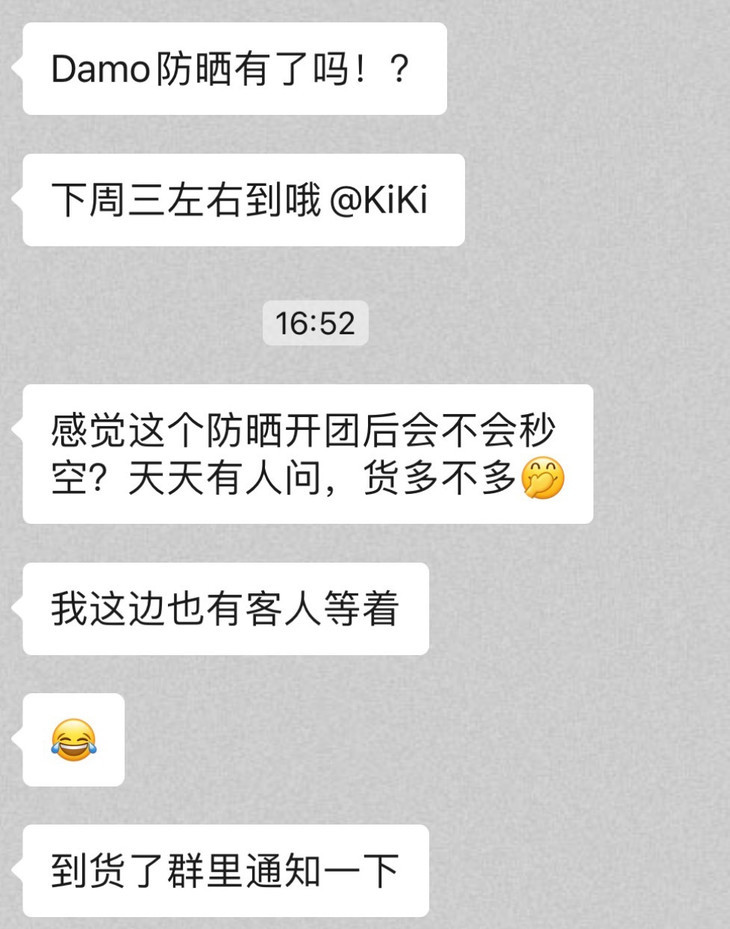Tap the line "感觉这个防晒开团后会不会秒"

303,430
